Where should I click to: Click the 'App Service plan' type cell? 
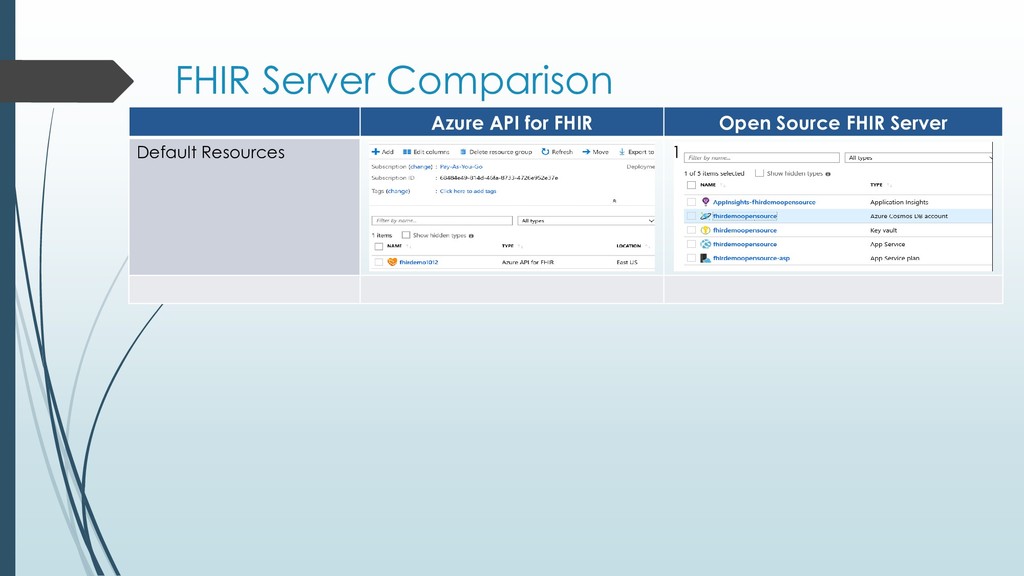(x=895, y=258)
